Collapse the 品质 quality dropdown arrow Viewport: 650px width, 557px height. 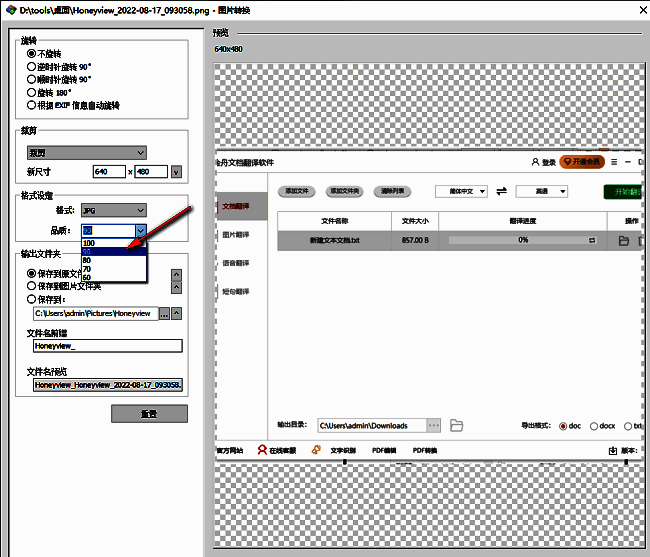pyautogui.click(x=141, y=230)
